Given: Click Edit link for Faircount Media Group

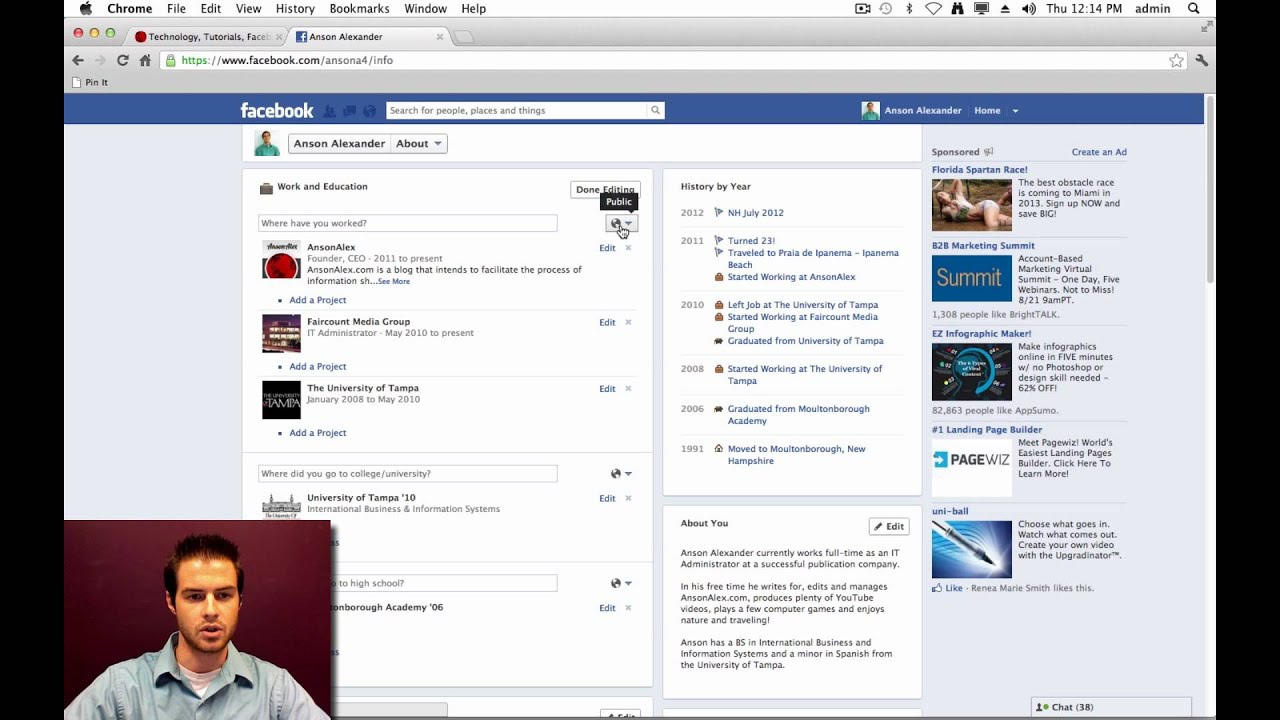Looking at the screenshot, I should pyautogui.click(x=607, y=322).
